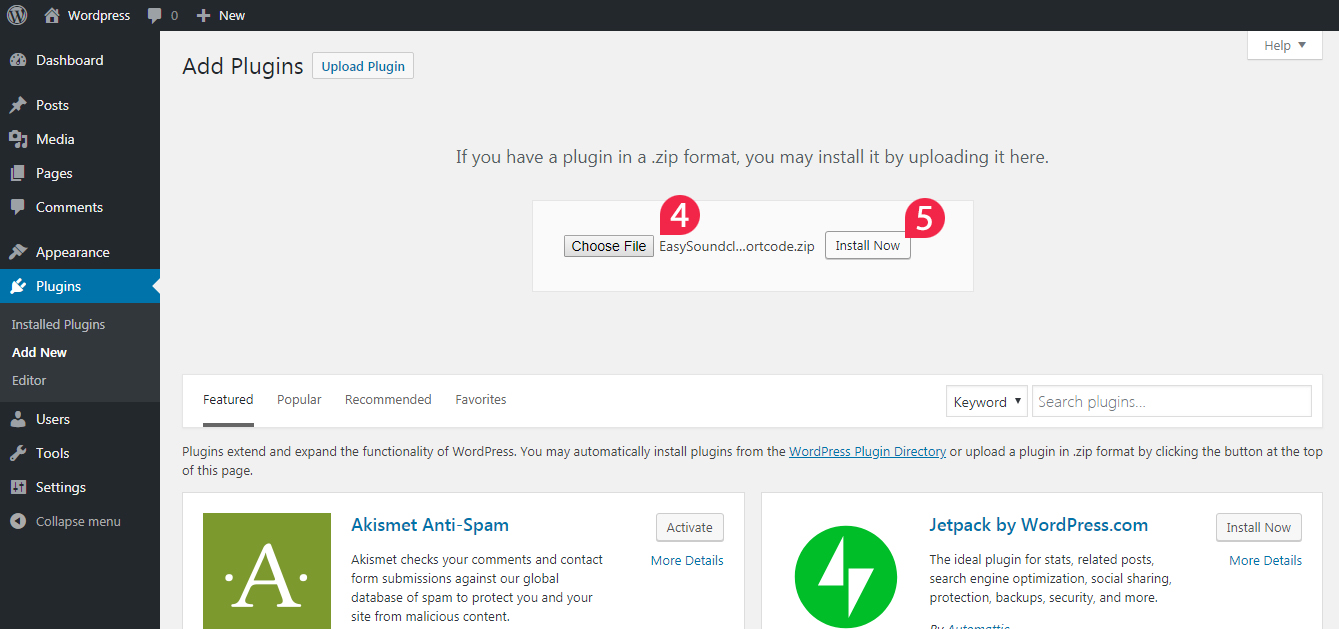This screenshot has height=629, width=1339.
Task: Click the Settings sliders icon
Action: click(18, 487)
